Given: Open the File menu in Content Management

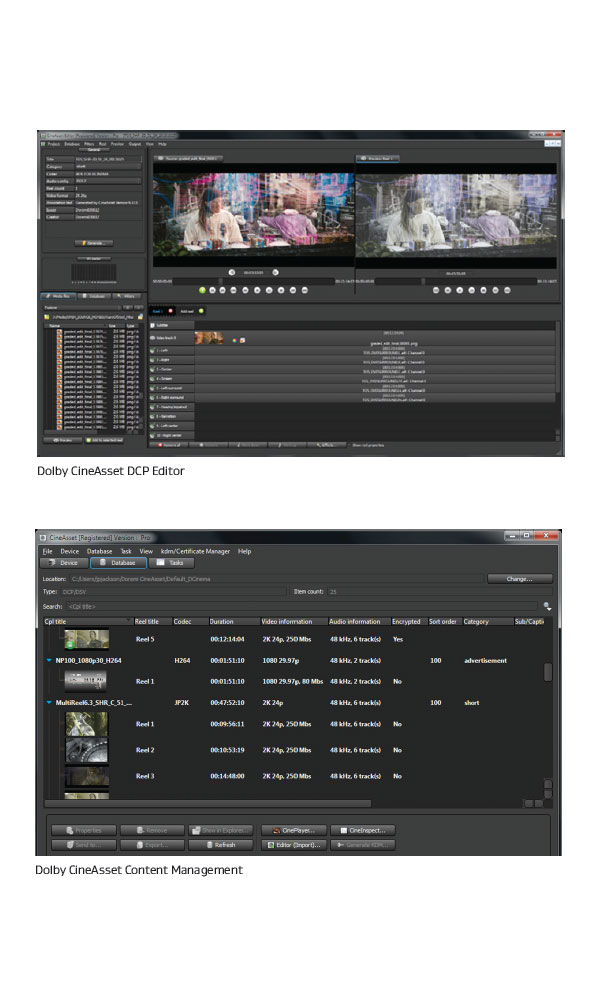Looking at the screenshot, I should 47,551.
